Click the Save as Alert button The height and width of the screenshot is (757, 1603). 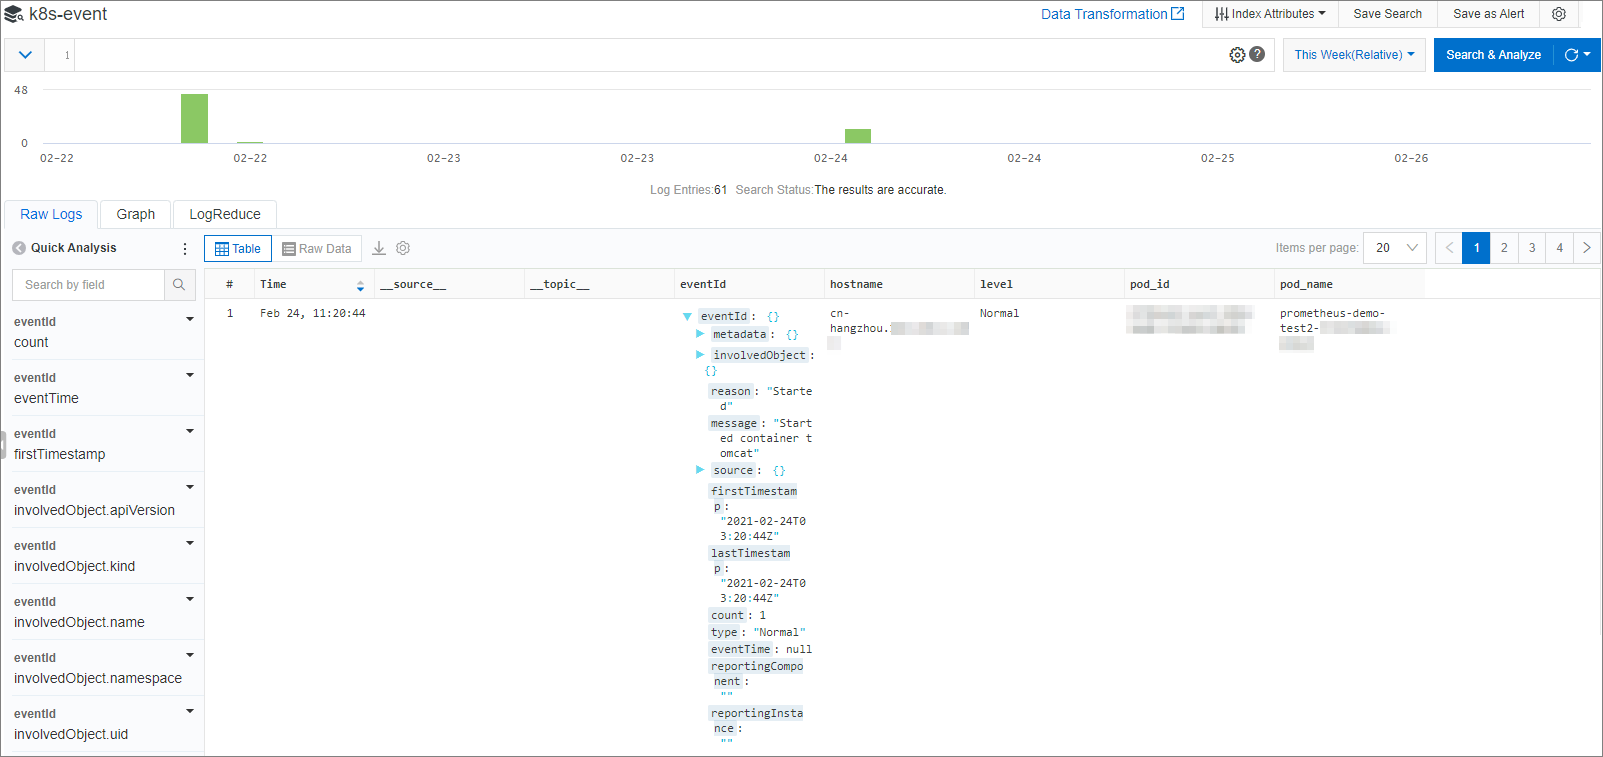(x=1488, y=14)
